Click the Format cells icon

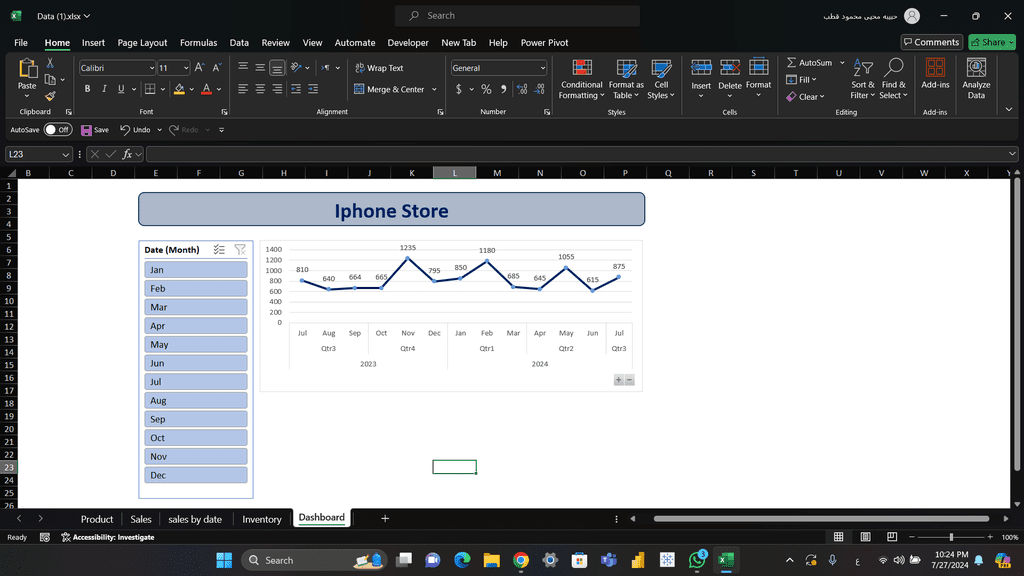pyautogui.click(x=758, y=68)
